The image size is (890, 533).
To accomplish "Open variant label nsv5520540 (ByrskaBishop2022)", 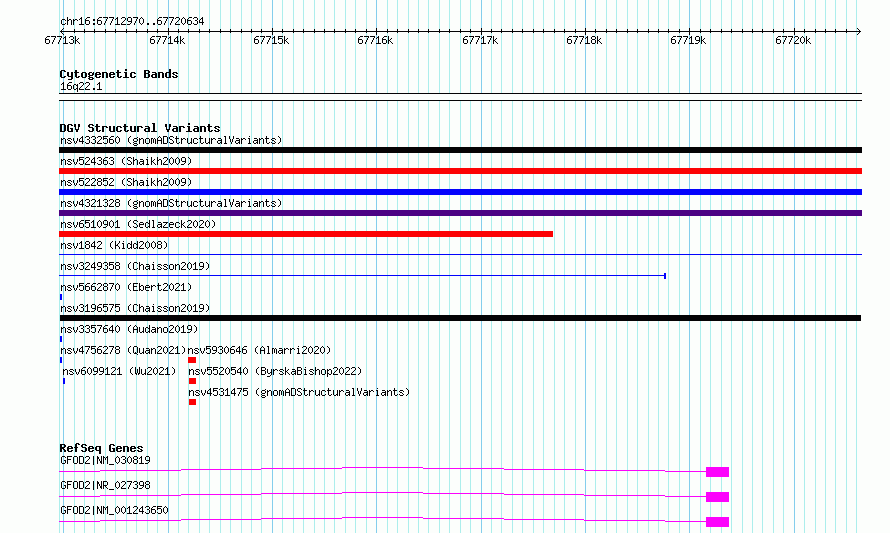I will 275,371.
